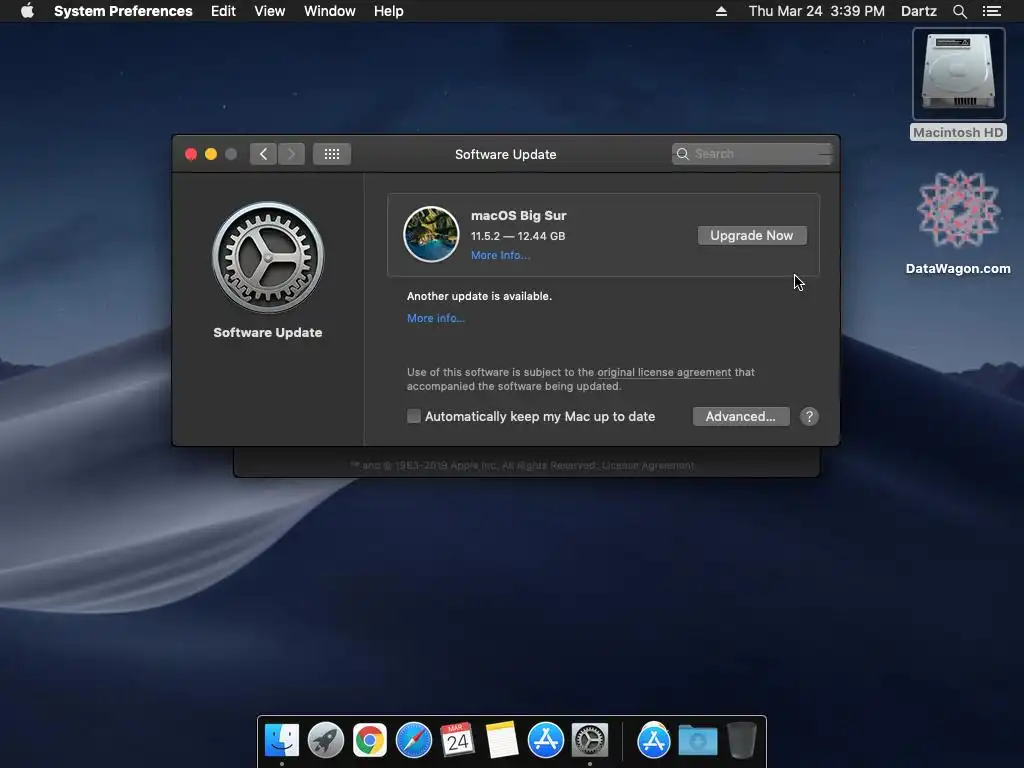This screenshot has height=768, width=1024.
Task: Open the Apple menu
Action: click(x=27, y=11)
